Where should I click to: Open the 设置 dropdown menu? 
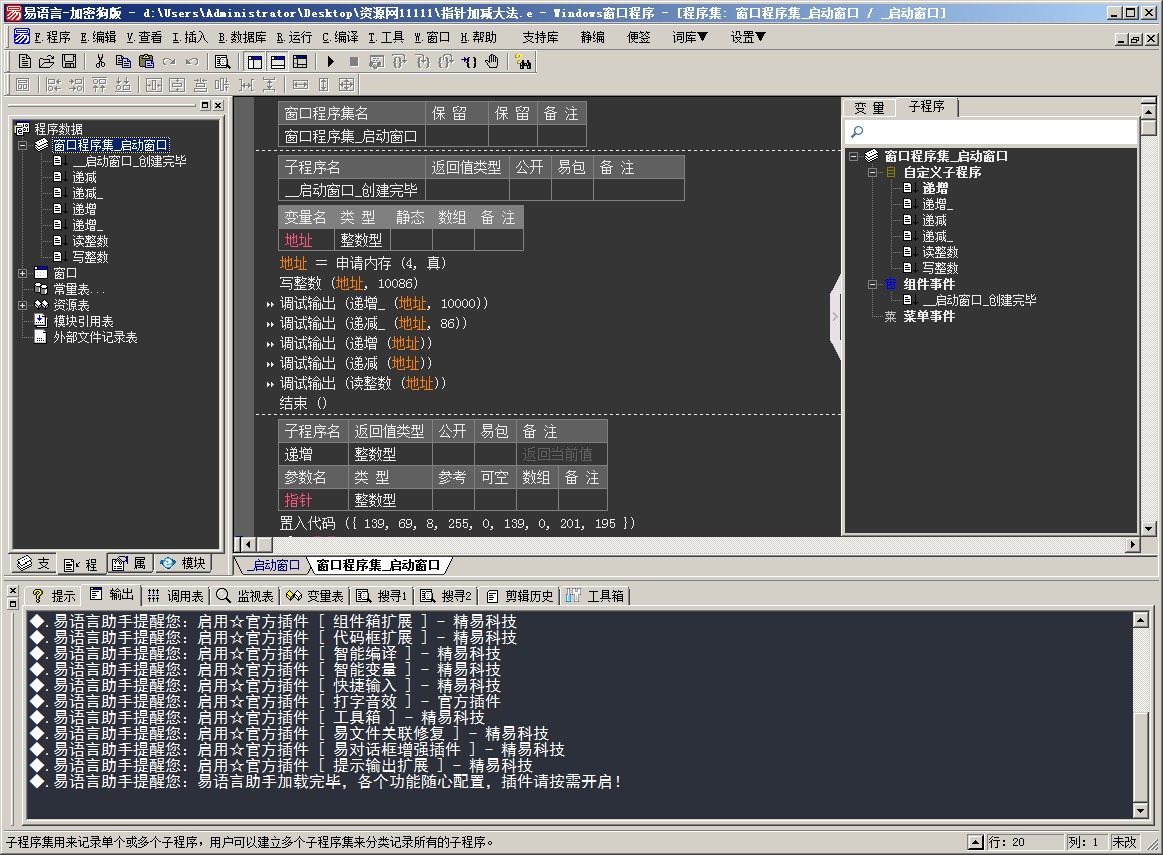coord(748,37)
